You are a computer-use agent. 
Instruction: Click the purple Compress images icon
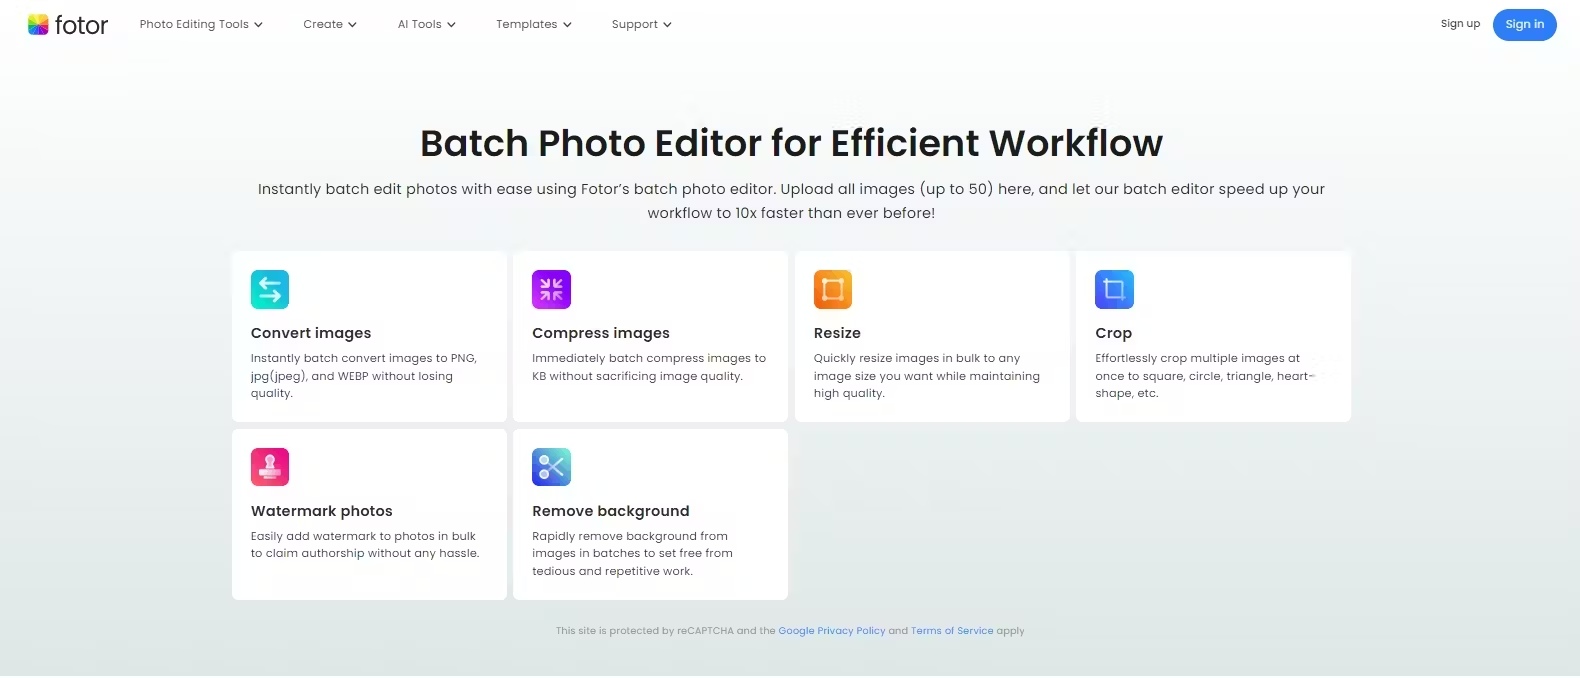point(551,289)
